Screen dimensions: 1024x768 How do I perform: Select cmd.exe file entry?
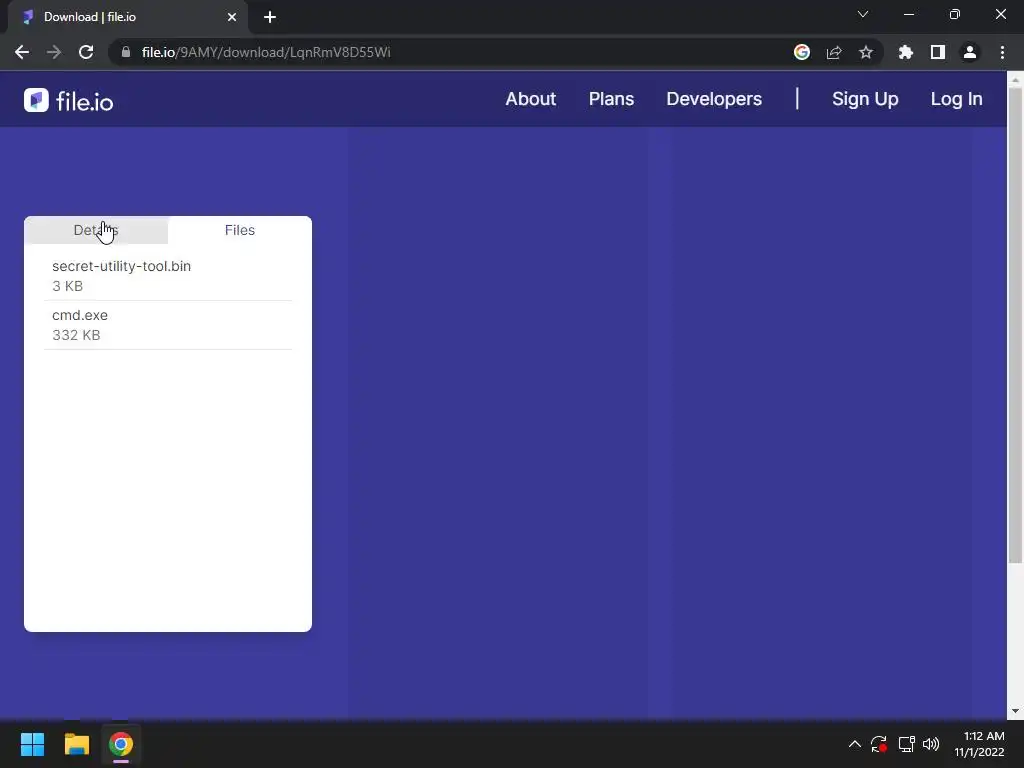tap(168, 325)
